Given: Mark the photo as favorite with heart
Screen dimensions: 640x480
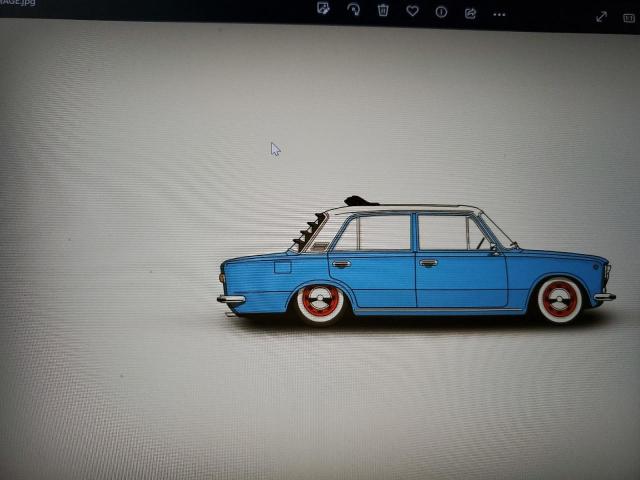Looking at the screenshot, I should point(412,11).
